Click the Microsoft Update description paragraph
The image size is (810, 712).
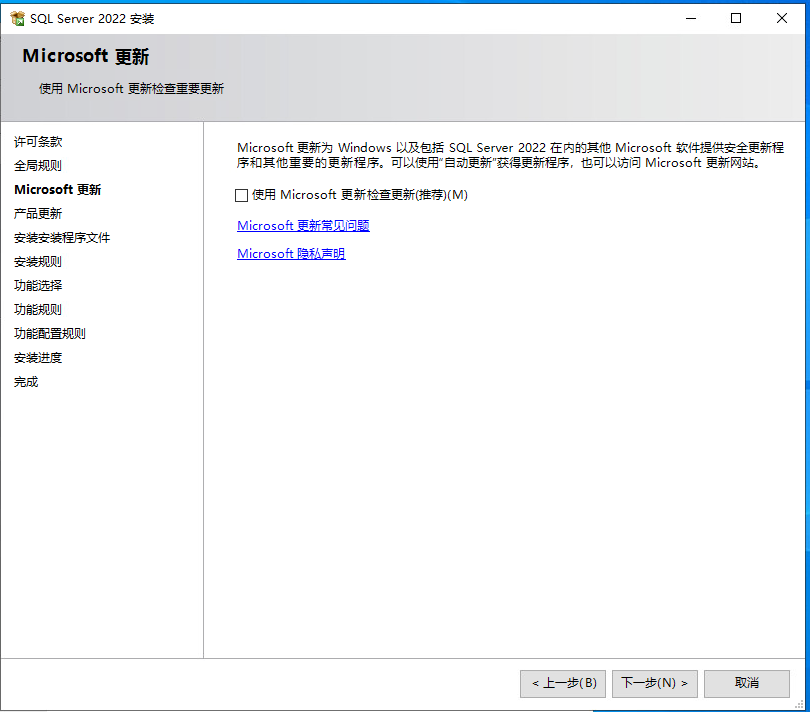point(510,155)
